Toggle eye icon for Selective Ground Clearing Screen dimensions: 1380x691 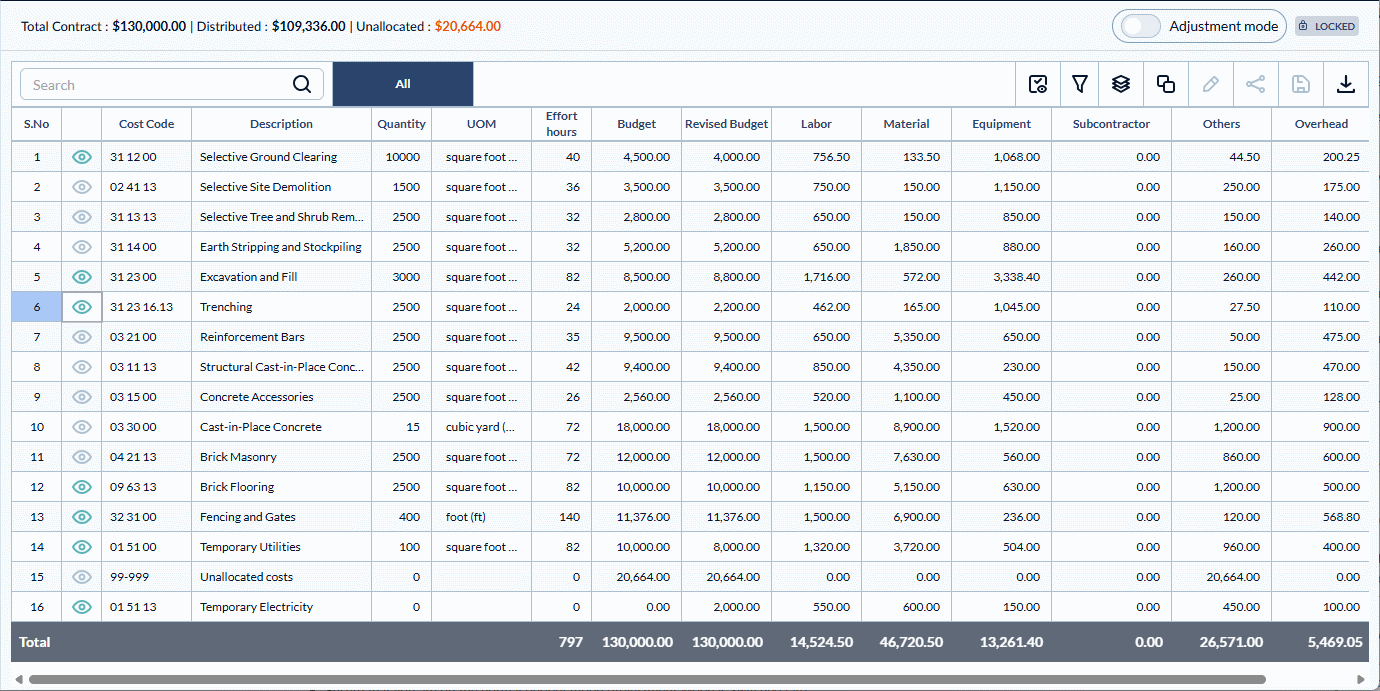click(x=82, y=157)
